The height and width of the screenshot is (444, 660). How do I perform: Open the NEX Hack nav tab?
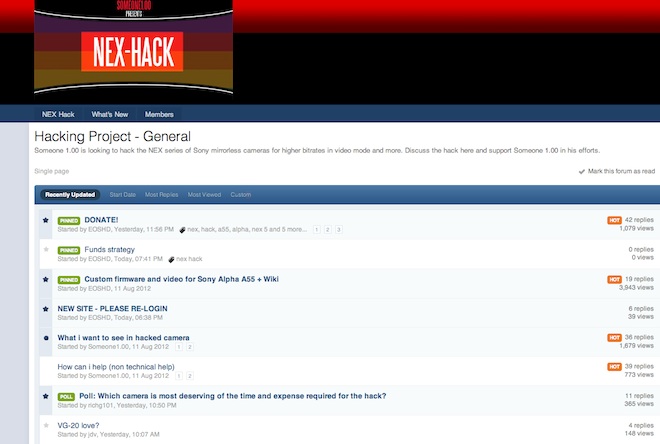(58, 114)
